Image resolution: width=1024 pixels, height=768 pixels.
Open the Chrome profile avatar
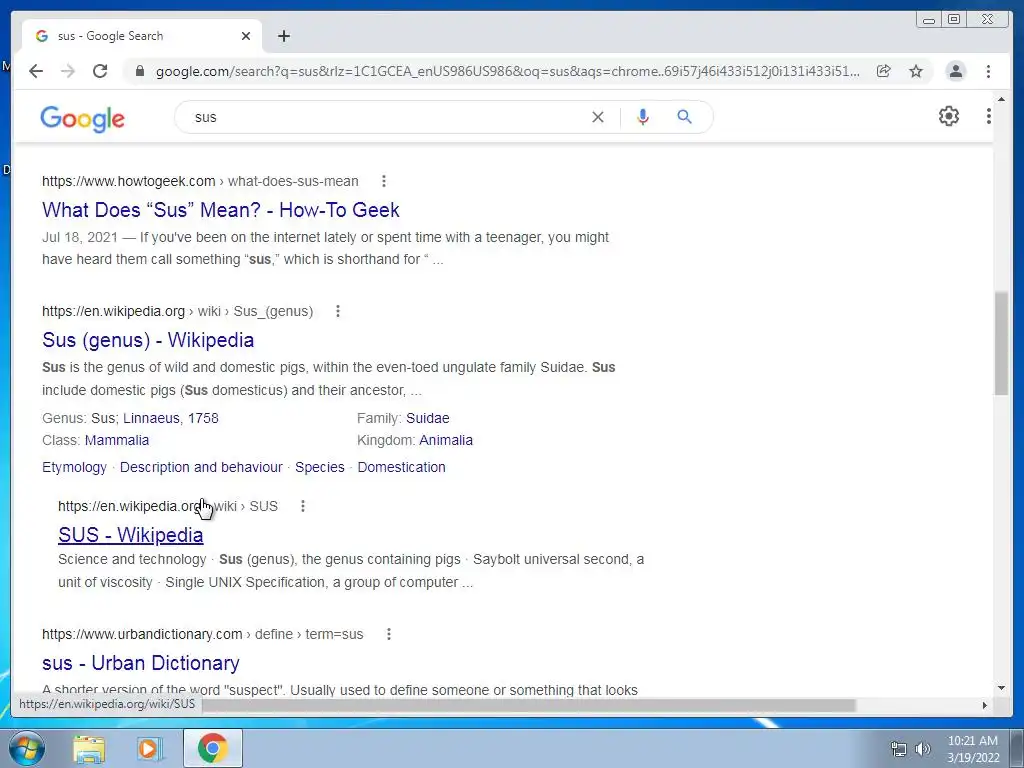955,71
